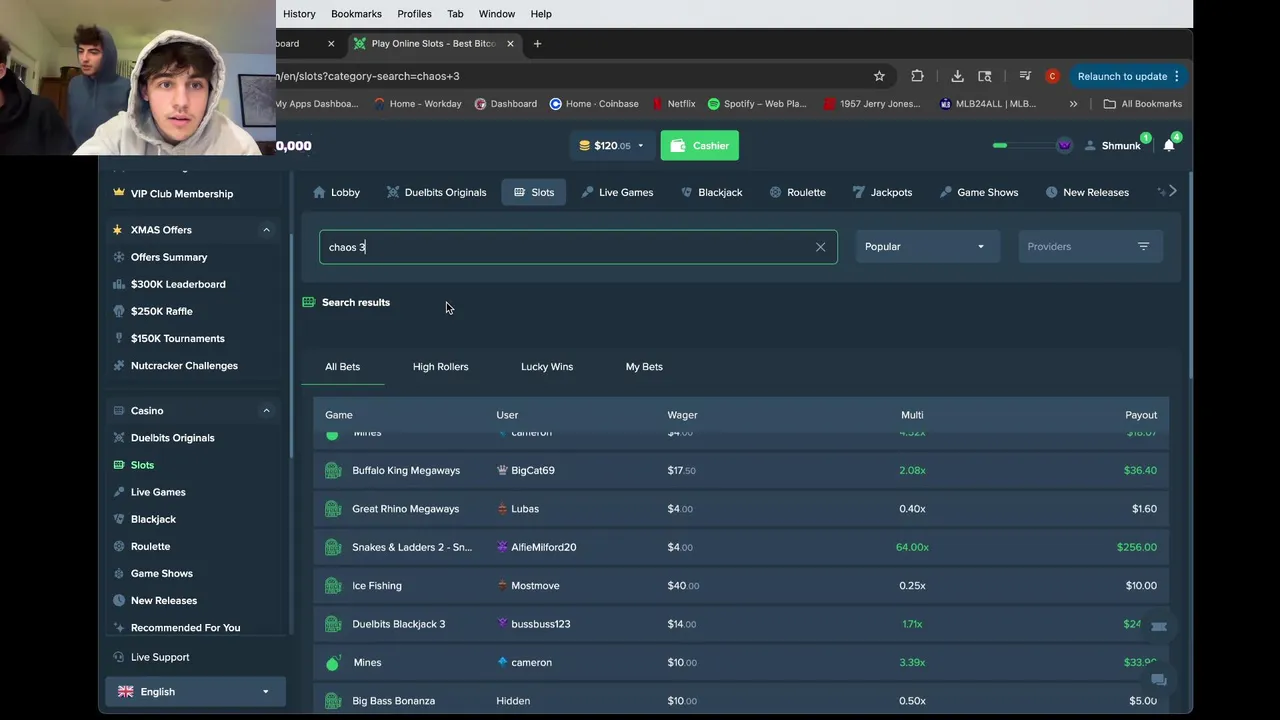Click Ice Fishing game row
The image size is (1280, 720).
point(741,585)
